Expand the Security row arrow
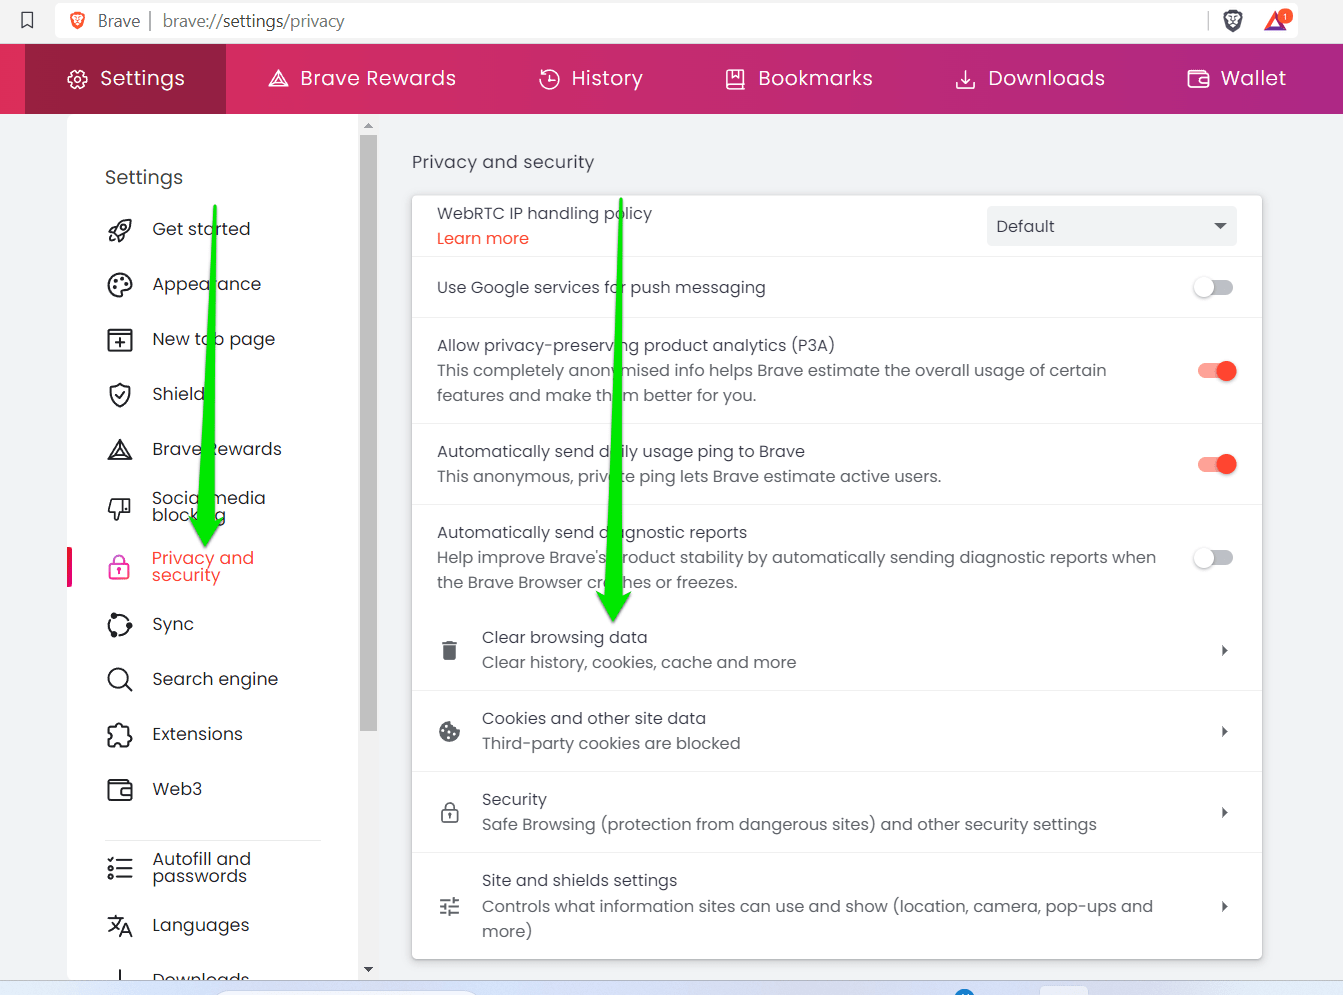Viewport: 1343px width, 995px height. (x=1225, y=813)
